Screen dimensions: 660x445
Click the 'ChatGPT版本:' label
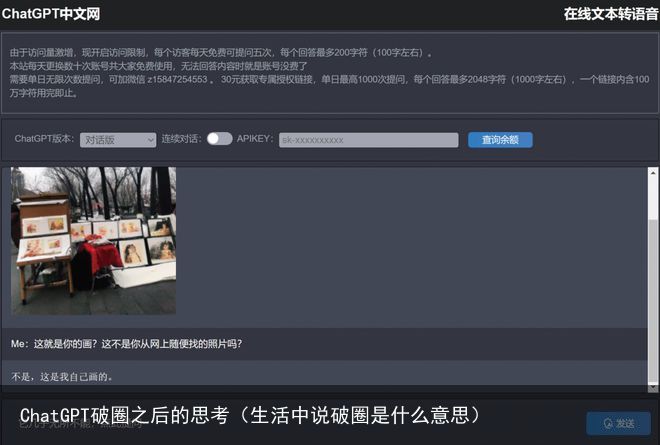(x=44, y=139)
